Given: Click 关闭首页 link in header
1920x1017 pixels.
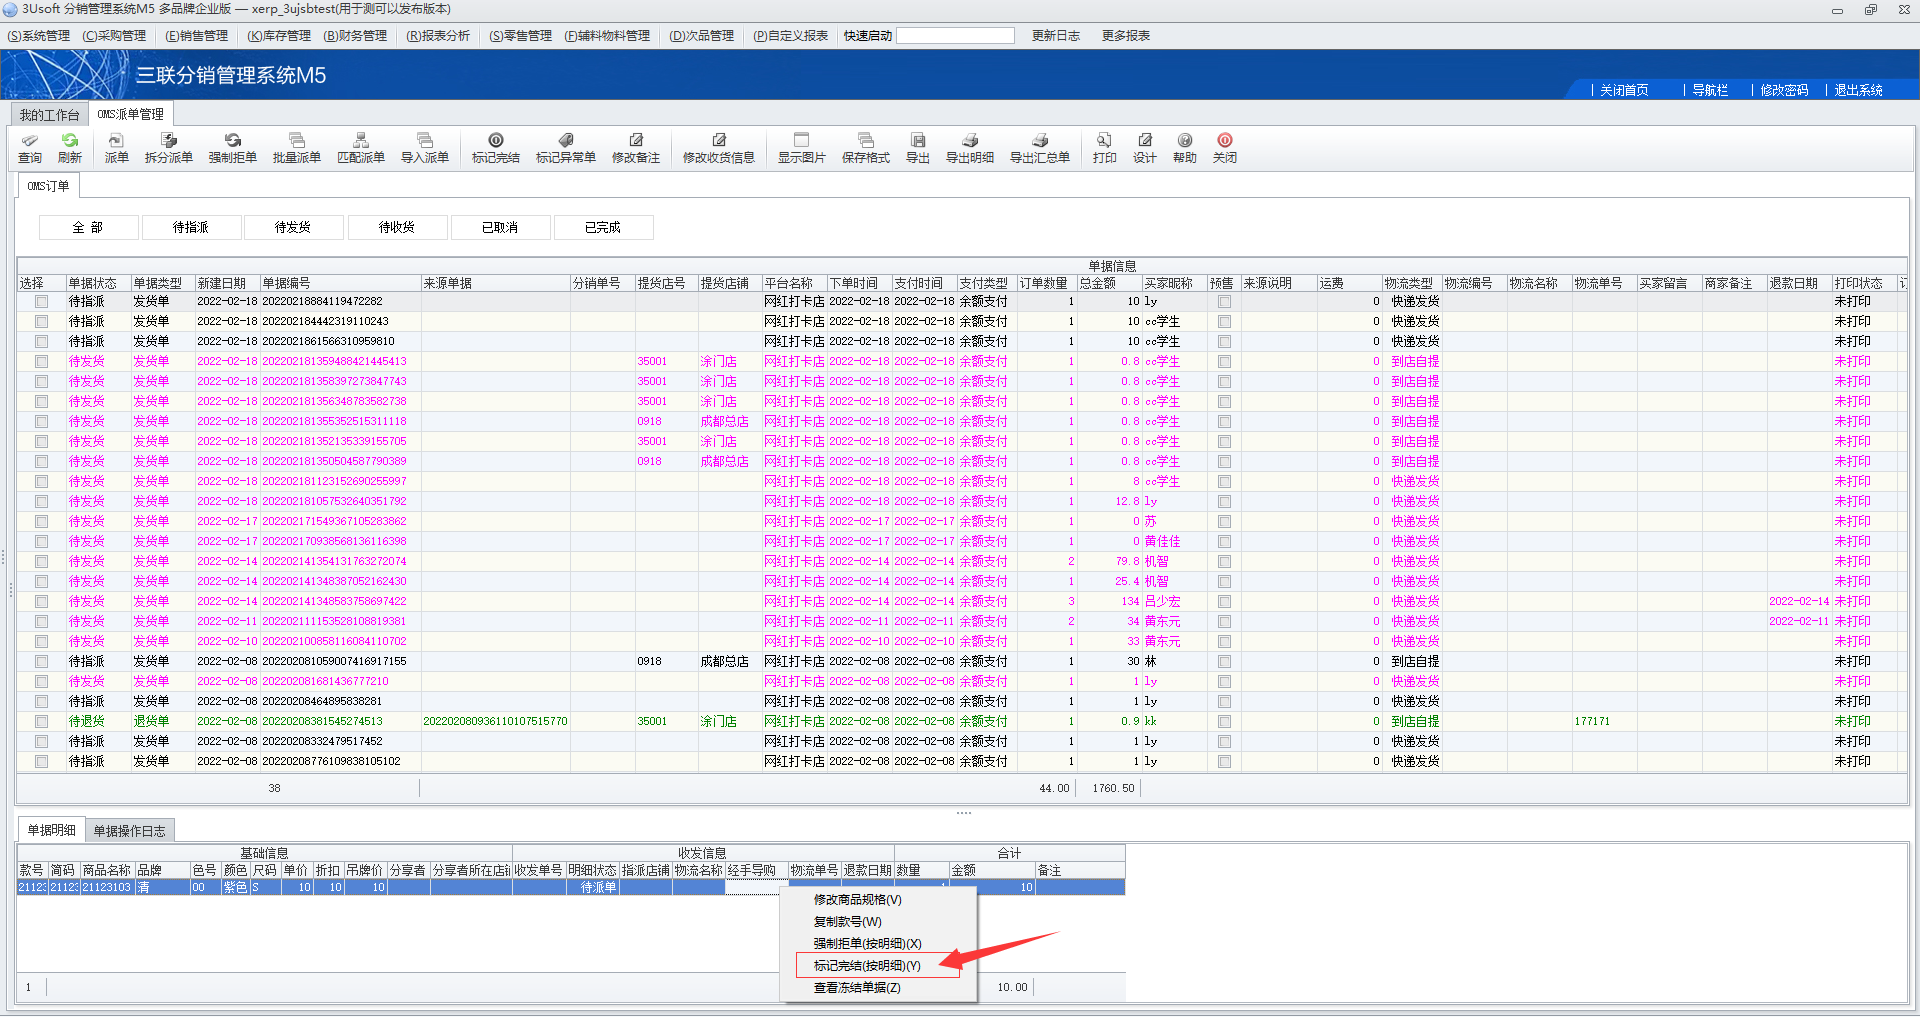Looking at the screenshot, I should pos(1624,90).
